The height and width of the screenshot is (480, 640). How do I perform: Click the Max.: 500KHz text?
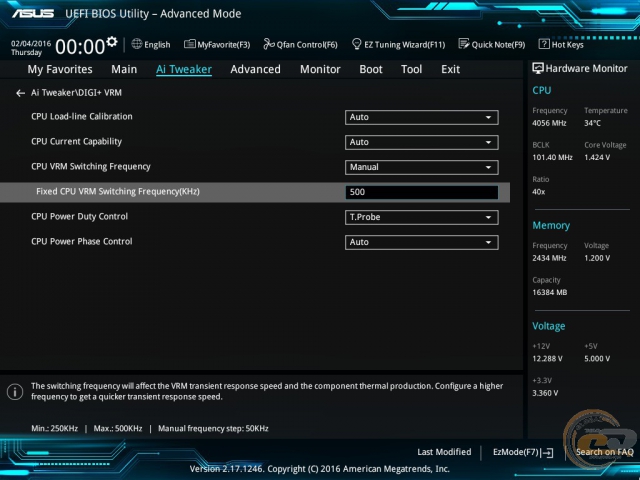118,429
